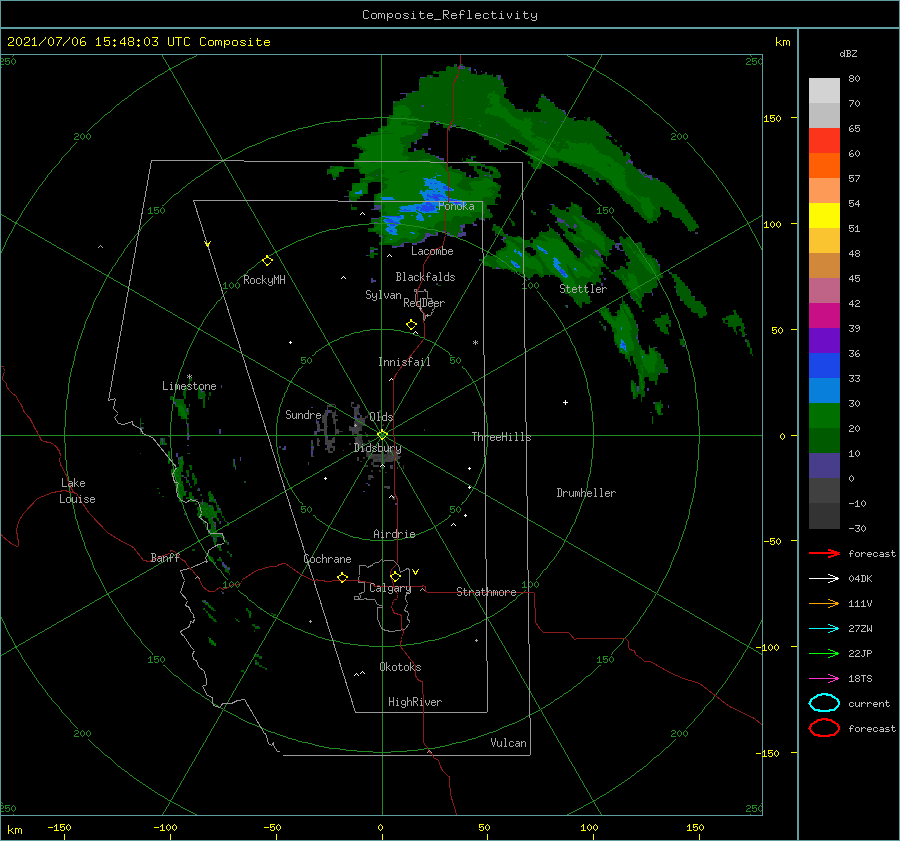The image size is (900, 841).
Task: Click the Calgary label
Action: 390,588
